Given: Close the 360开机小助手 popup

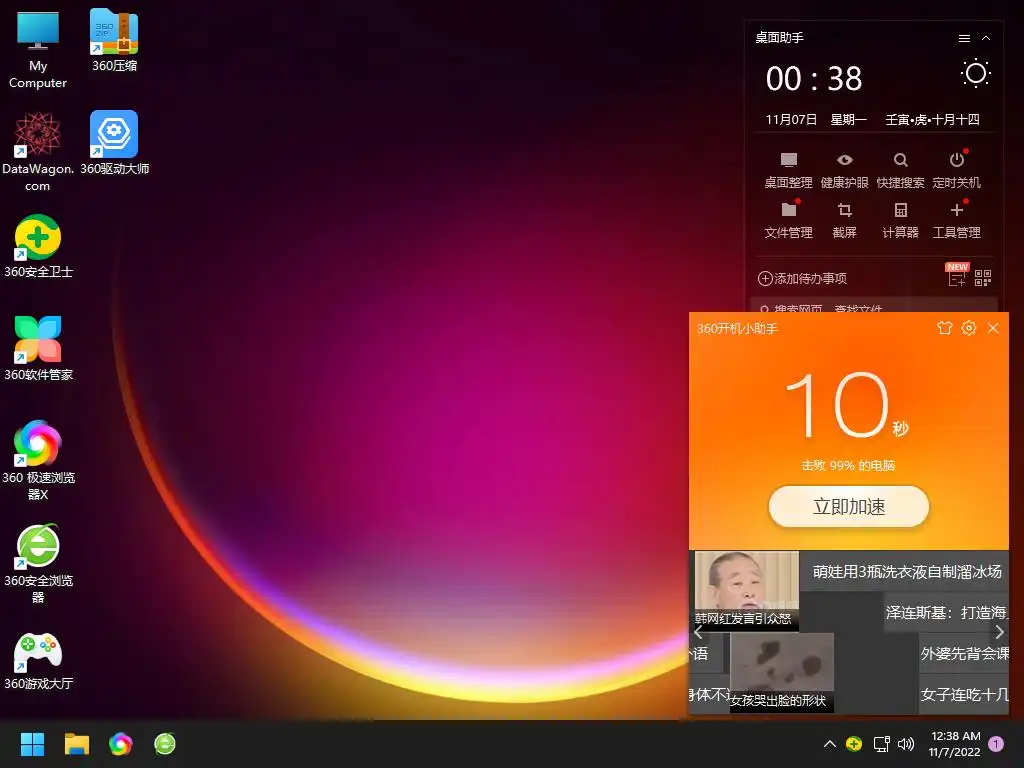Looking at the screenshot, I should point(993,328).
